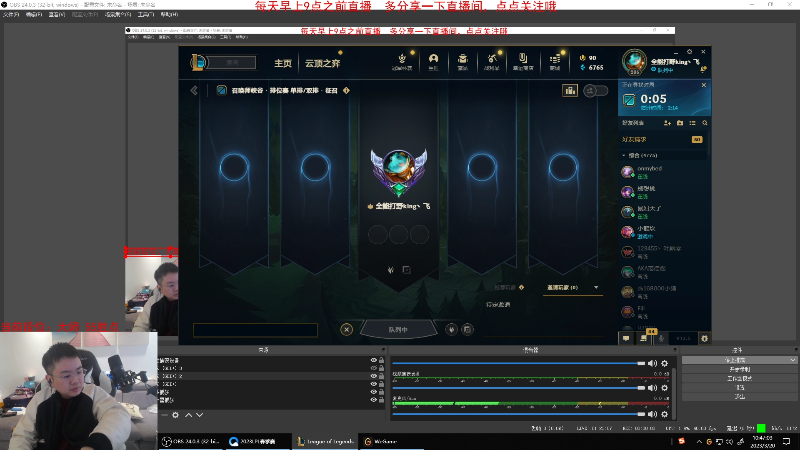Open the 好友请求 friend requests row
The width and height of the screenshot is (800, 450).
click(663, 139)
